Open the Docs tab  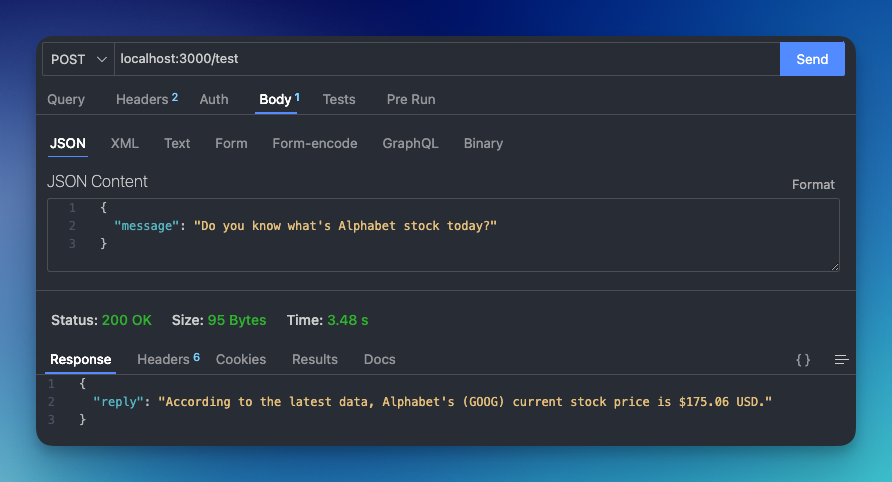[379, 360]
